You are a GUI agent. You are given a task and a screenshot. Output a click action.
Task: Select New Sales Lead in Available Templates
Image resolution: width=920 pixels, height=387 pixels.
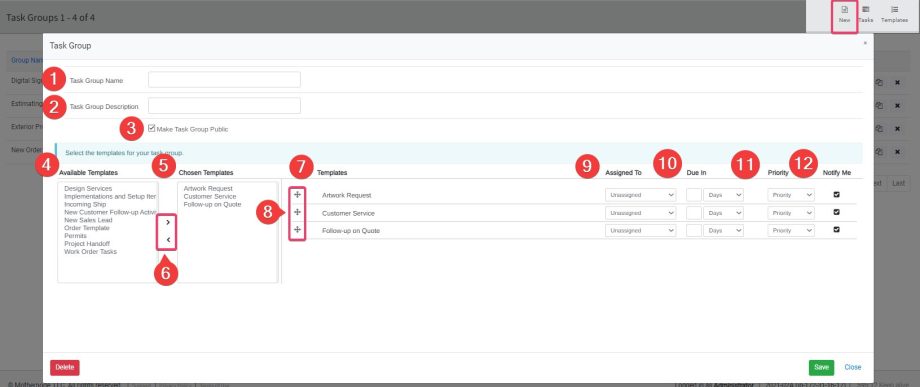coord(88,220)
